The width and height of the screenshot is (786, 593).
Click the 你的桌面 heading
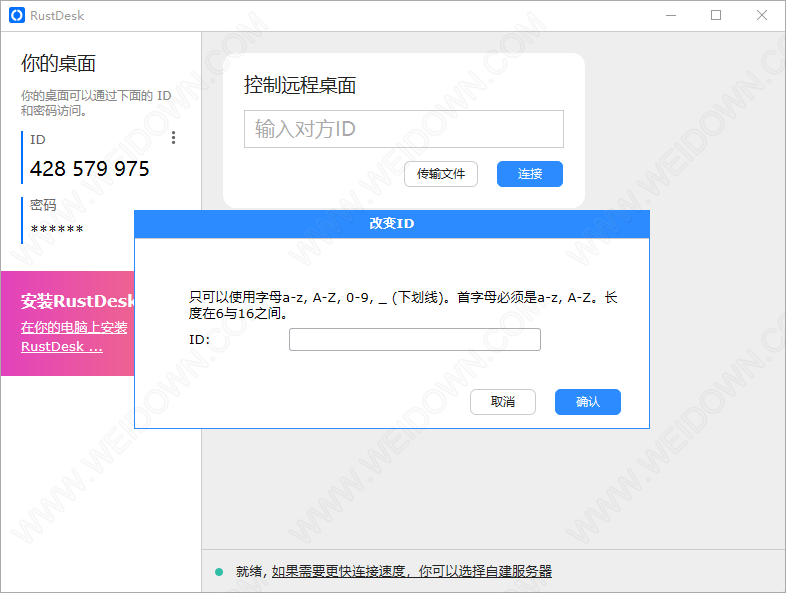pos(58,63)
